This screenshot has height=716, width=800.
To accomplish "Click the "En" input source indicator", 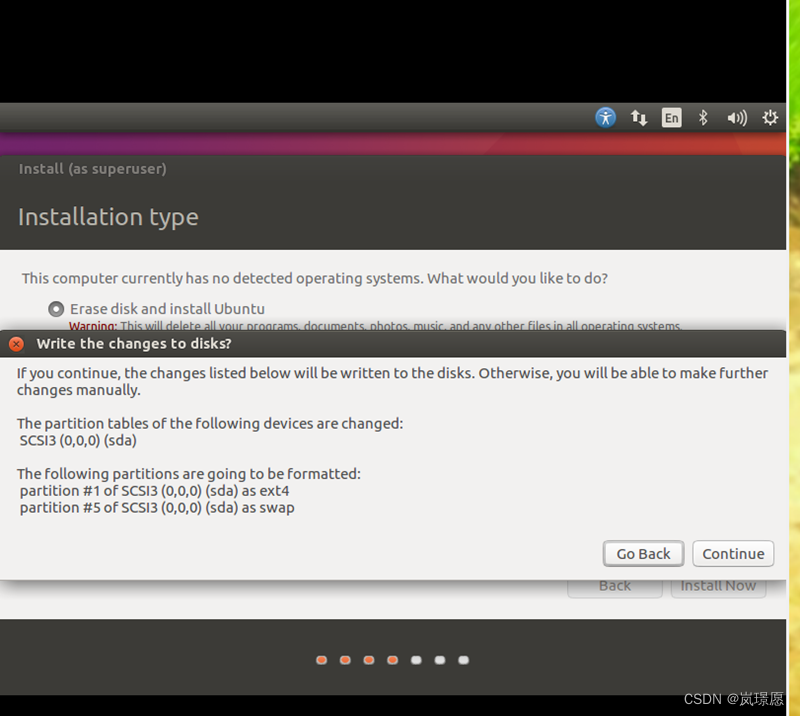I will (671, 117).
